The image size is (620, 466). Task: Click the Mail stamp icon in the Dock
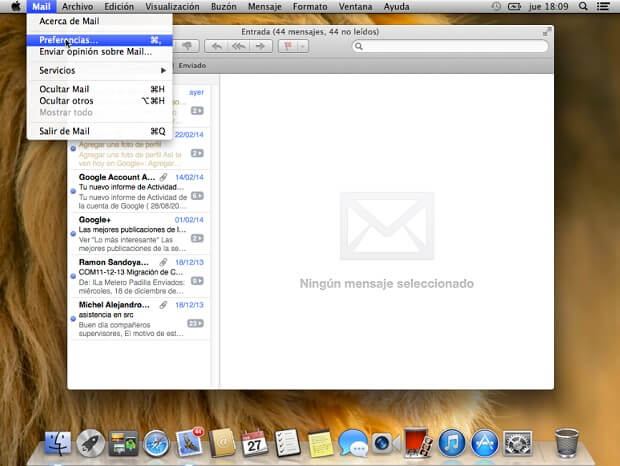click(x=189, y=443)
